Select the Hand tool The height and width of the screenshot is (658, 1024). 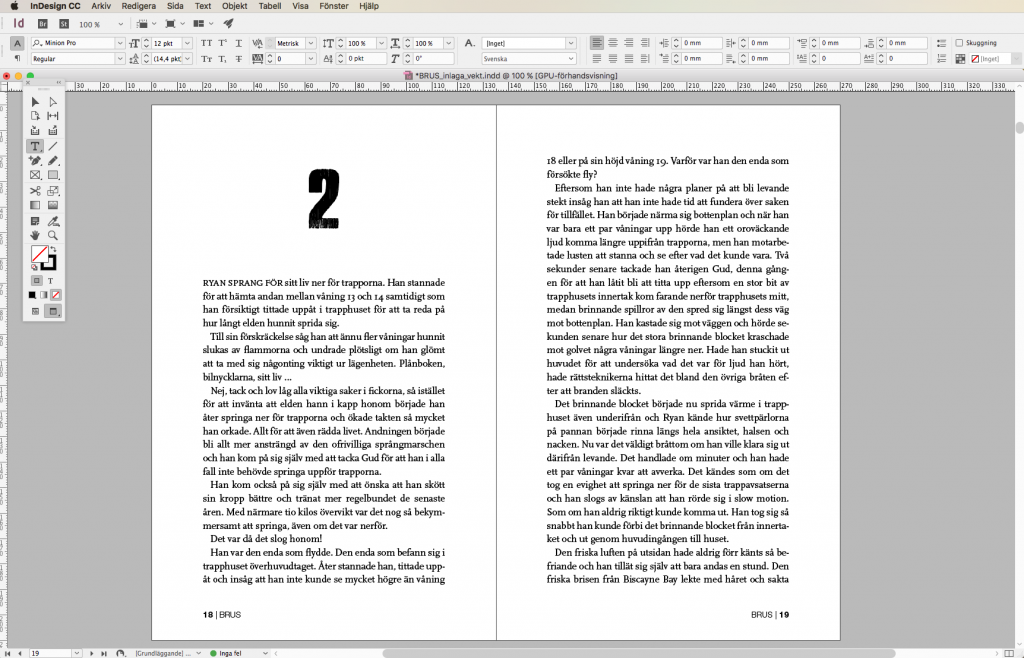(x=35, y=236)
